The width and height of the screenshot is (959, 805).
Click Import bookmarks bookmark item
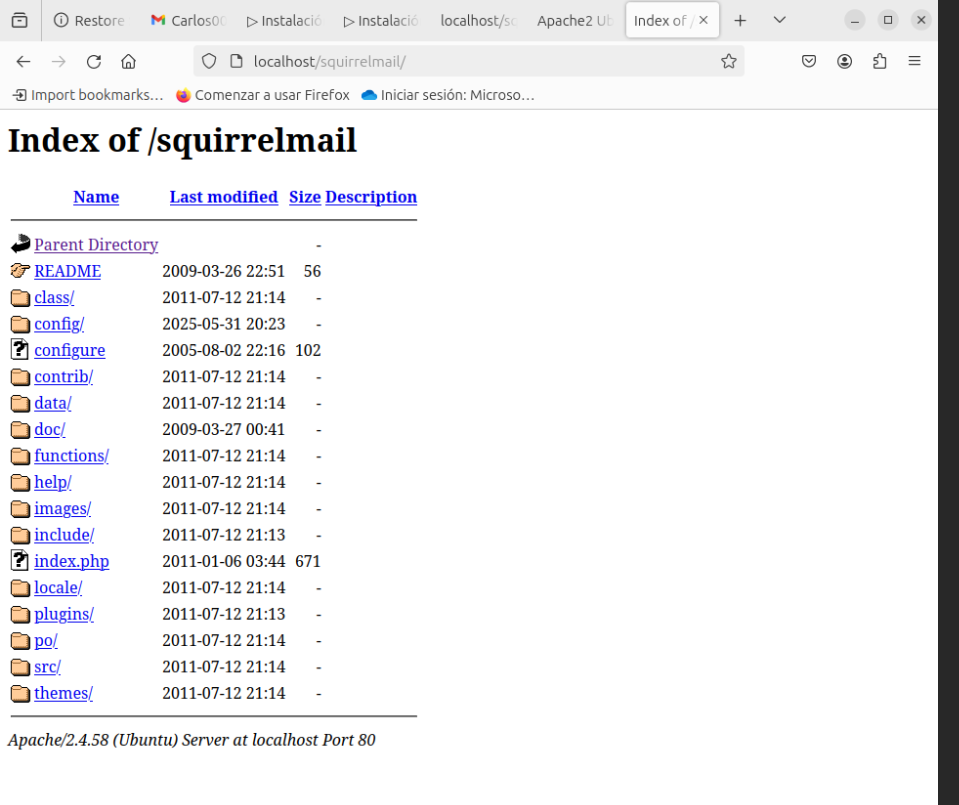(88, 95)
